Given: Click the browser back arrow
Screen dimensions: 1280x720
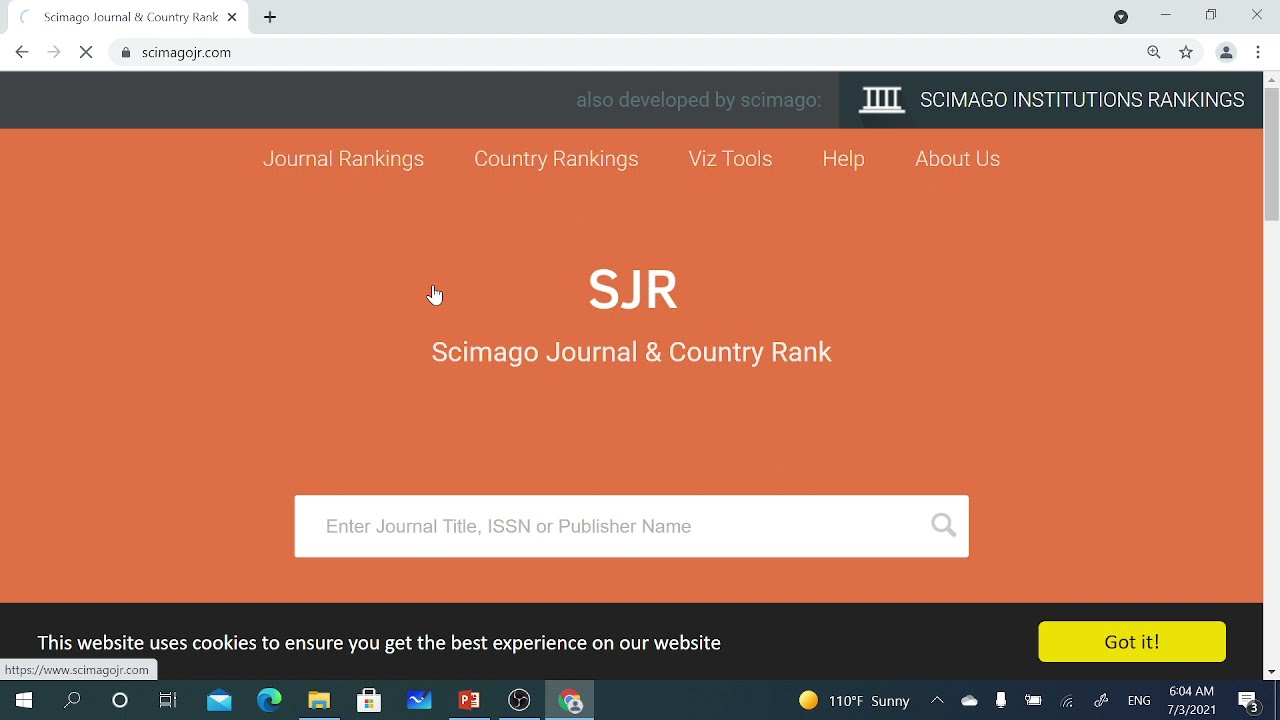Looking at the screenshot, I should 22,52.
